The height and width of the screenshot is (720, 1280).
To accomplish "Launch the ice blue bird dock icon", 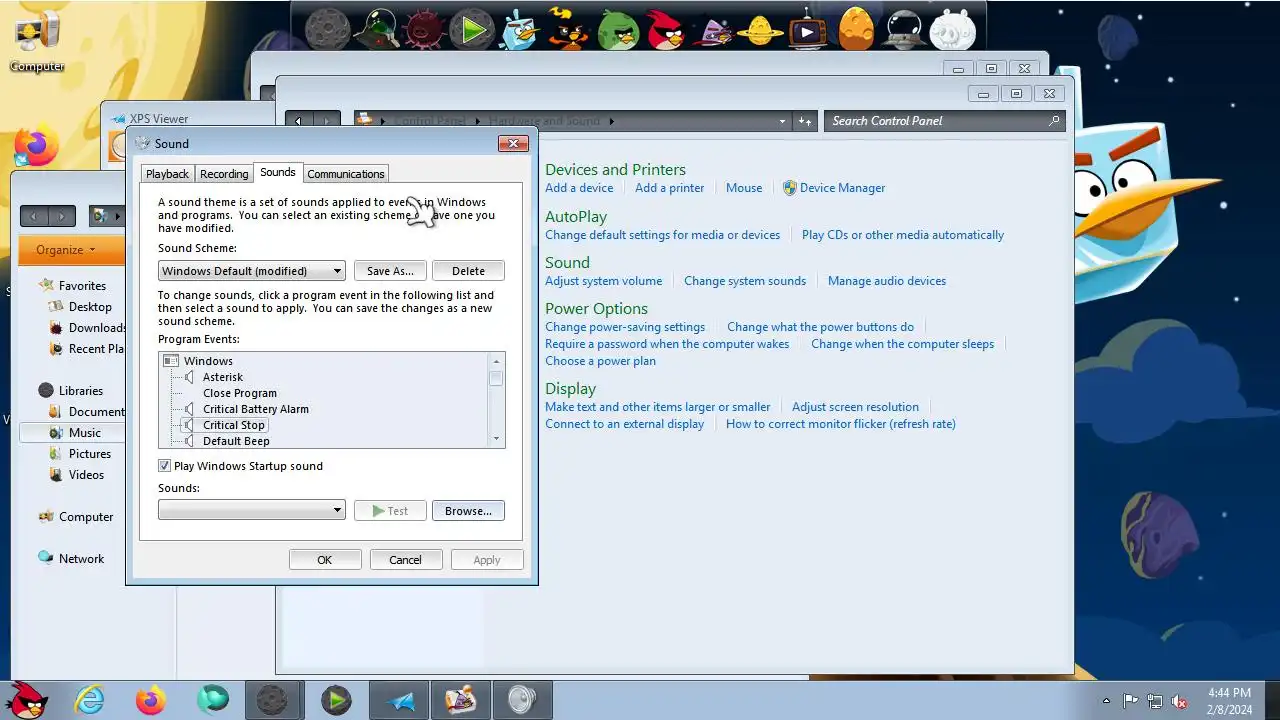I will (x=521, y=29).
